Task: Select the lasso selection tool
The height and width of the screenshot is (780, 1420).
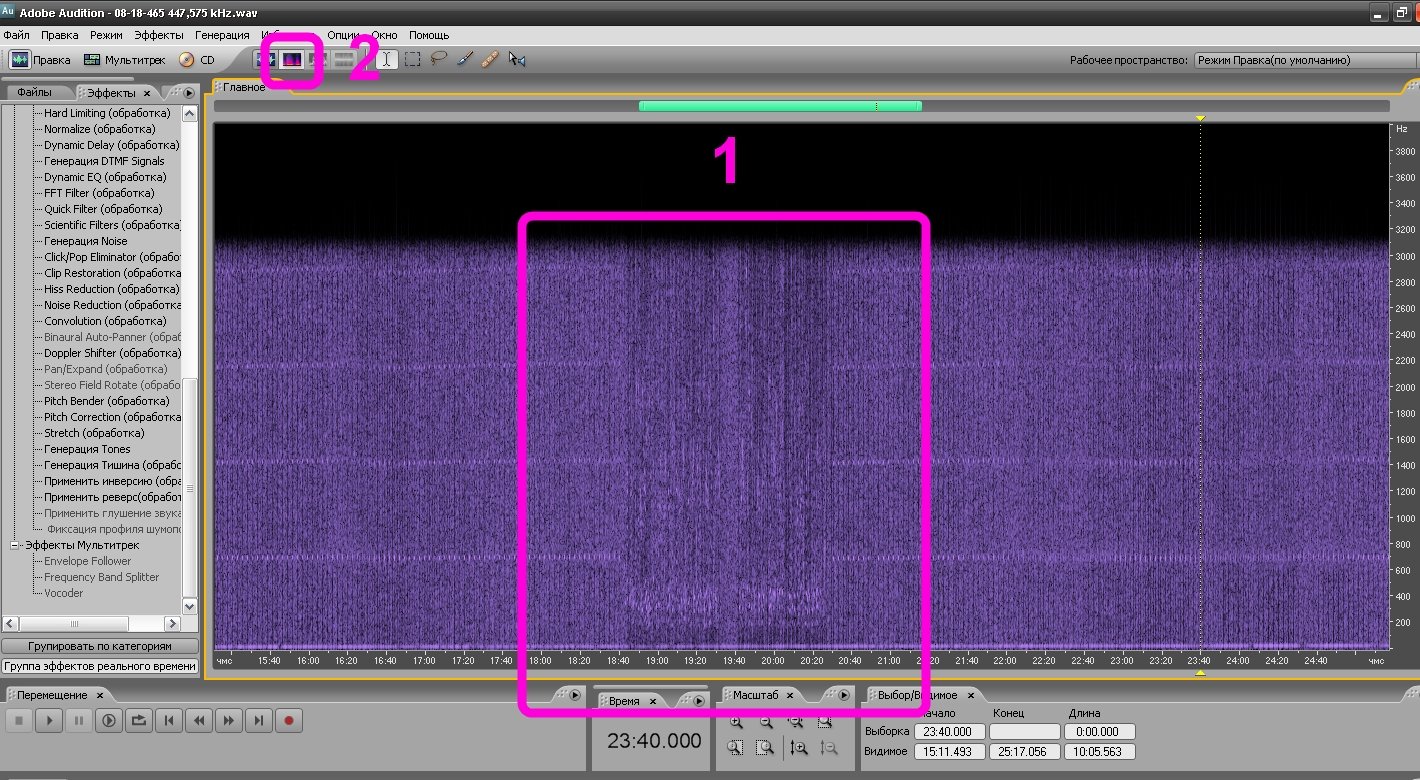Action: pos(438,60)
